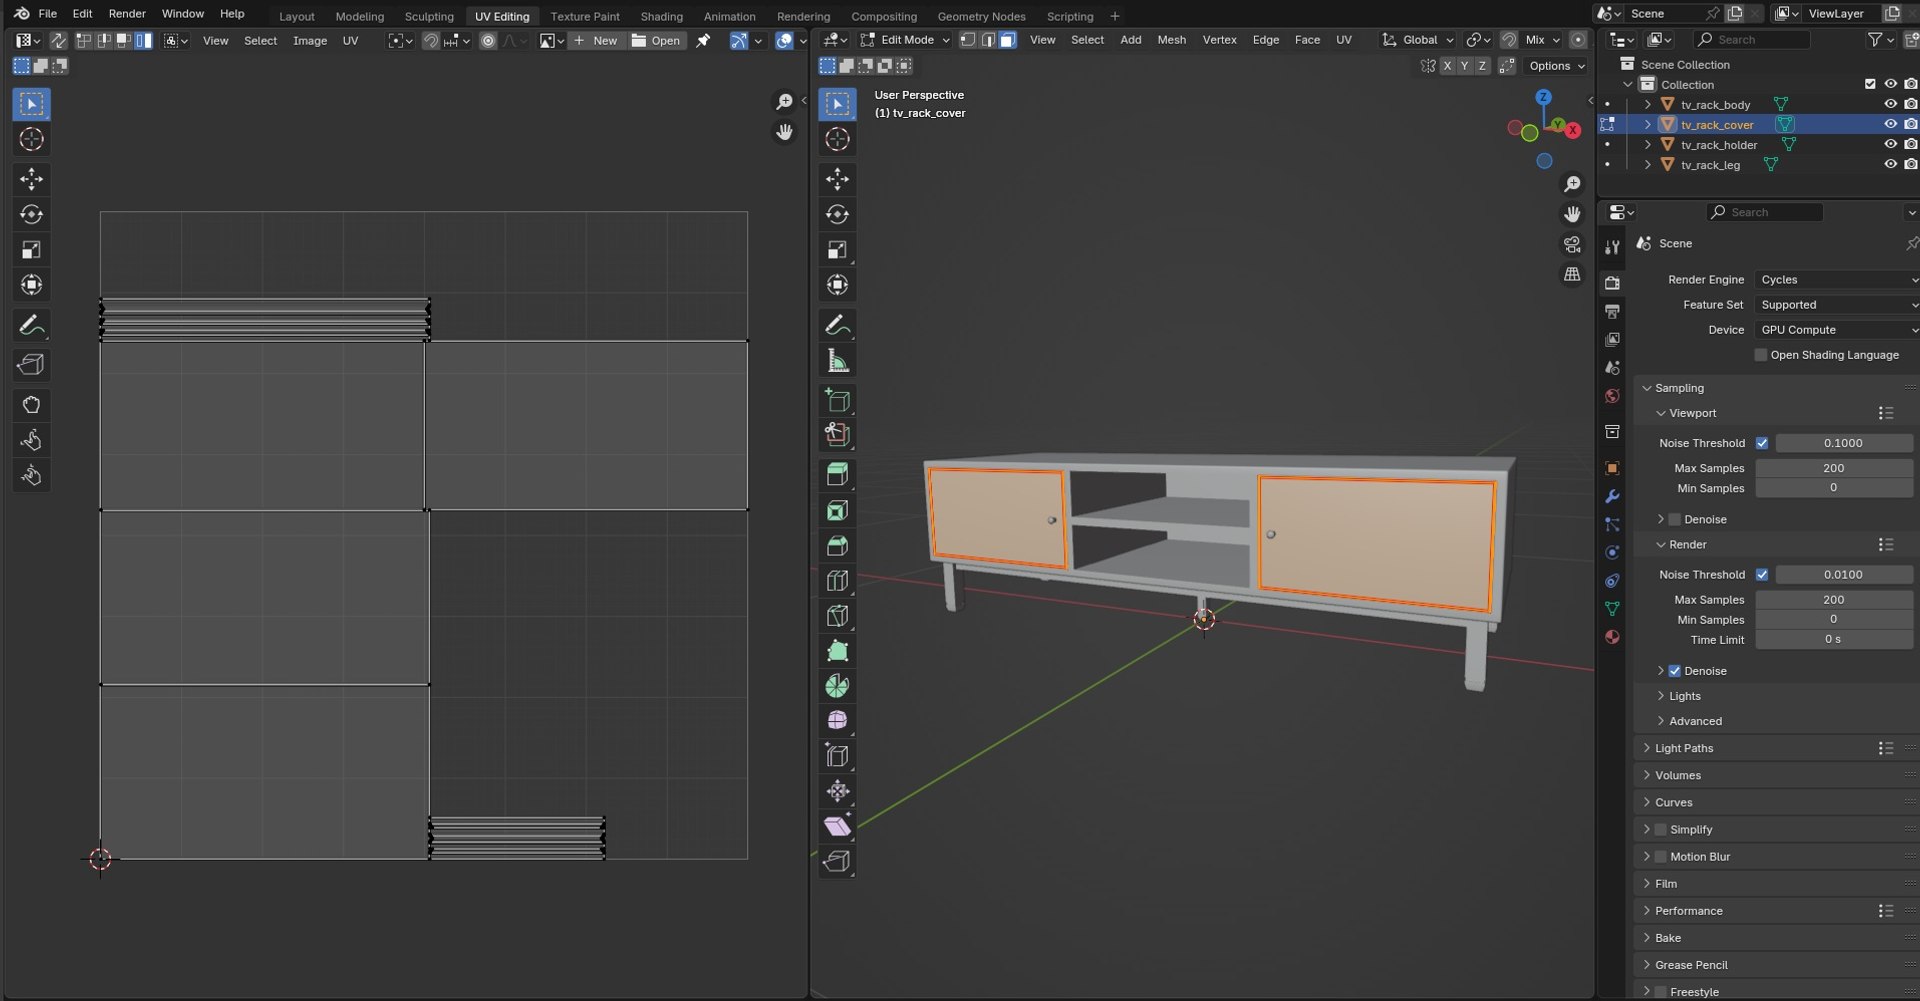The width and height of the screenshot is (1920, 1001).
Task: Select the Knife tool
Action: [x=837, y=616]
